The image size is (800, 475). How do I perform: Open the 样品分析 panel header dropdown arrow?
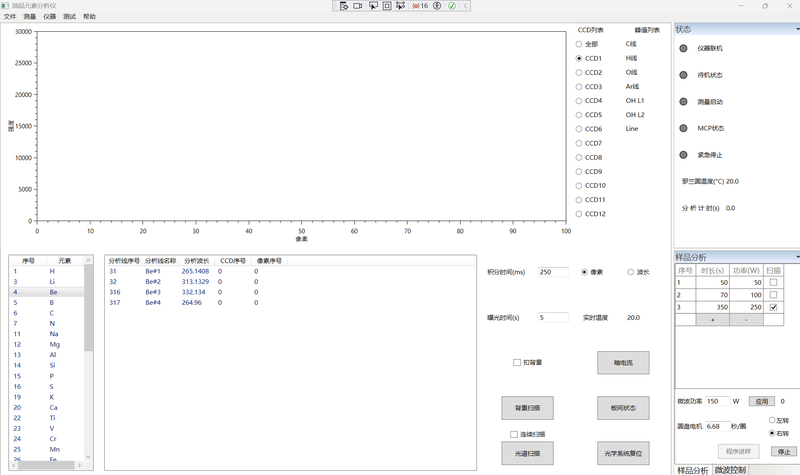[x=796, y=257]
